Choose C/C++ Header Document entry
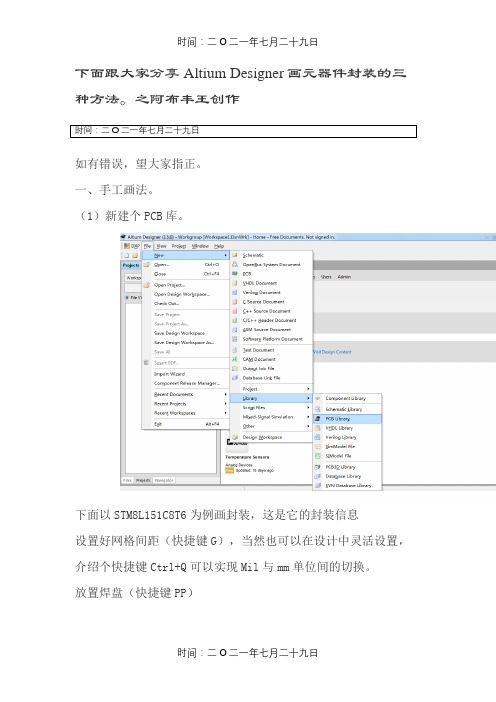 pos(269,320)
